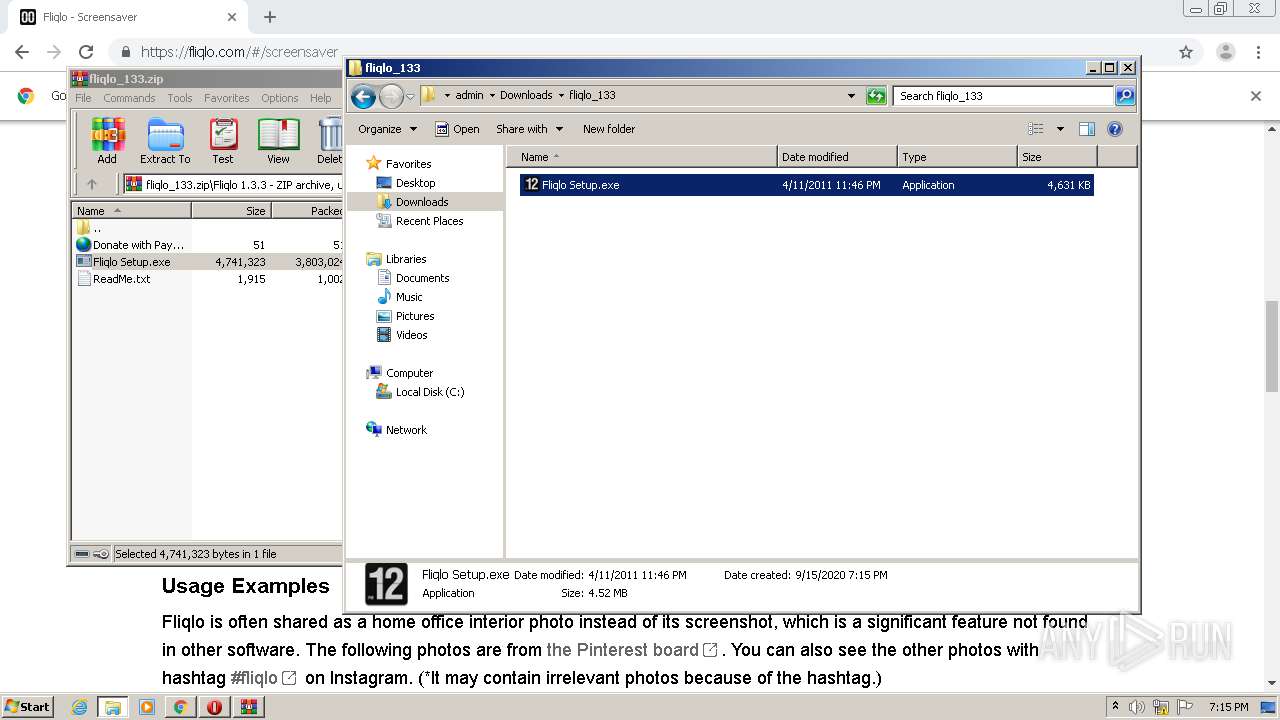Expand the Organize dropdown
This screenshot has height=720, width=1280.
[x=387, y=129]
